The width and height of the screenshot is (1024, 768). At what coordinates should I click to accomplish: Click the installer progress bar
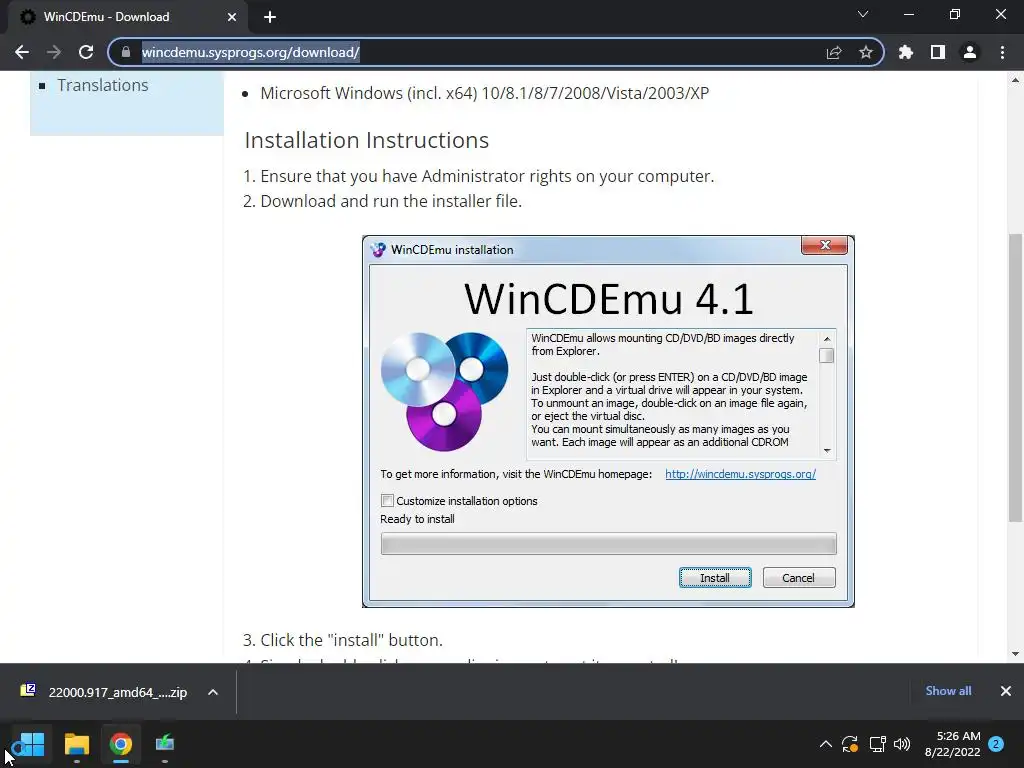(x=608, y=543)
